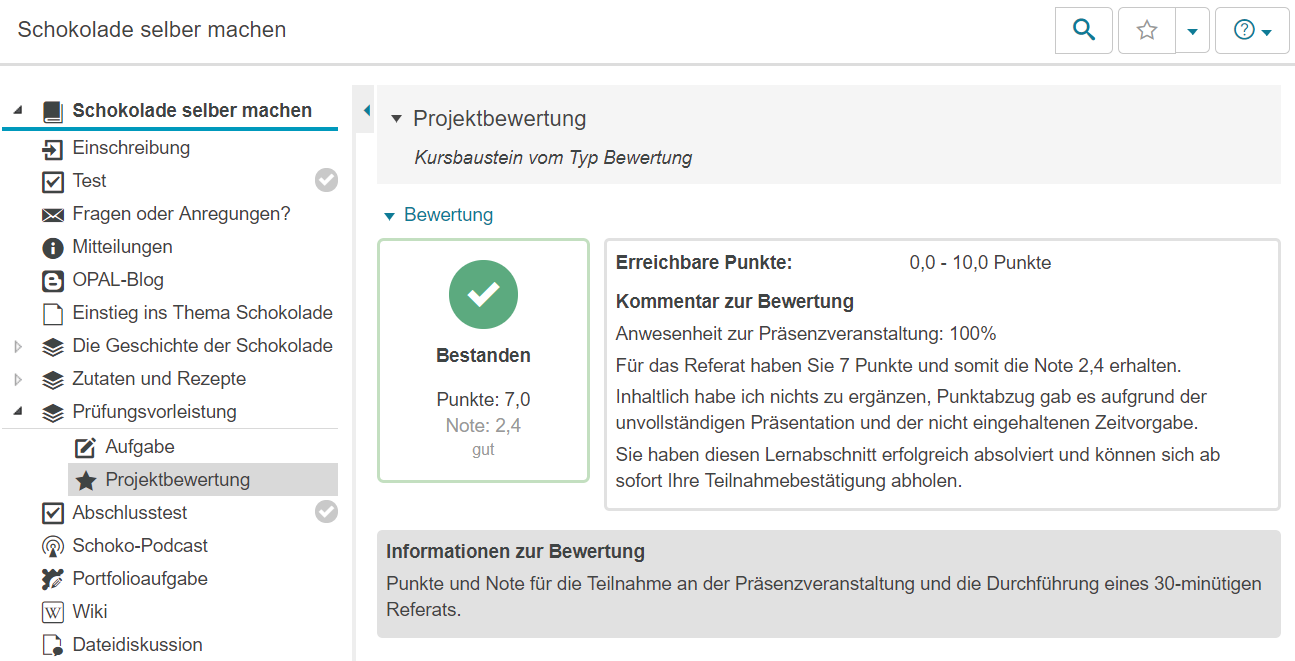Toggle the star to bookmark this course
Image resolution: width=1295 pixels, height=661 pixels.
tap(1145, 30)
